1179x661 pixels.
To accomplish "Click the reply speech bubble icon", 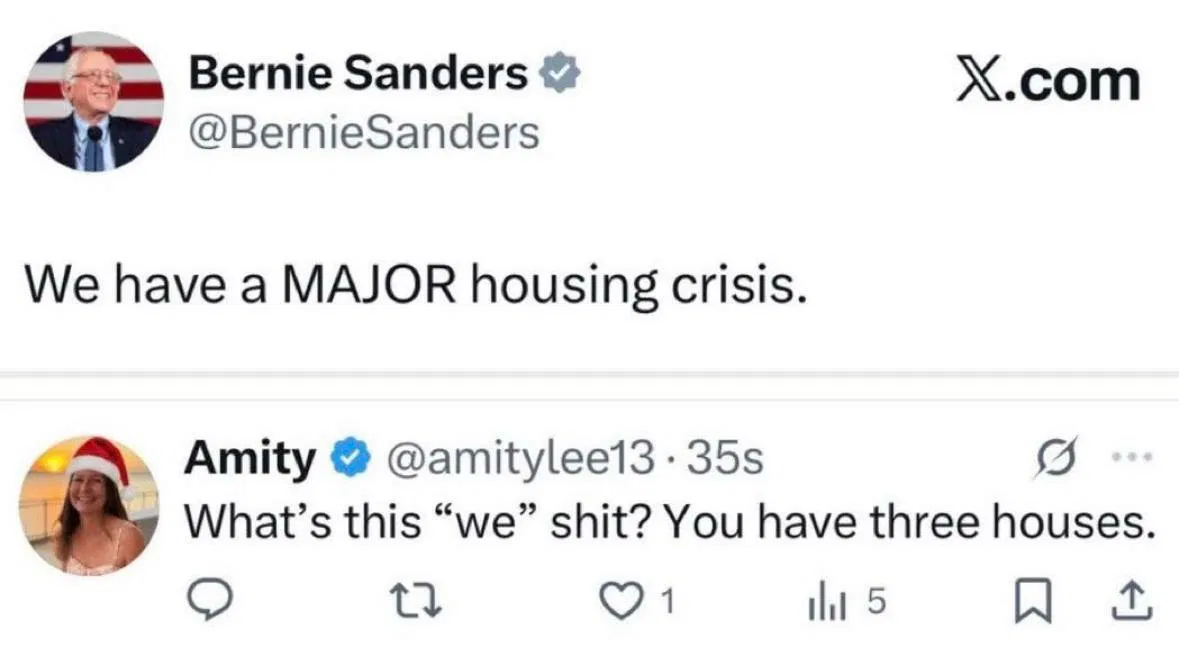I will [x=210, y=599].
